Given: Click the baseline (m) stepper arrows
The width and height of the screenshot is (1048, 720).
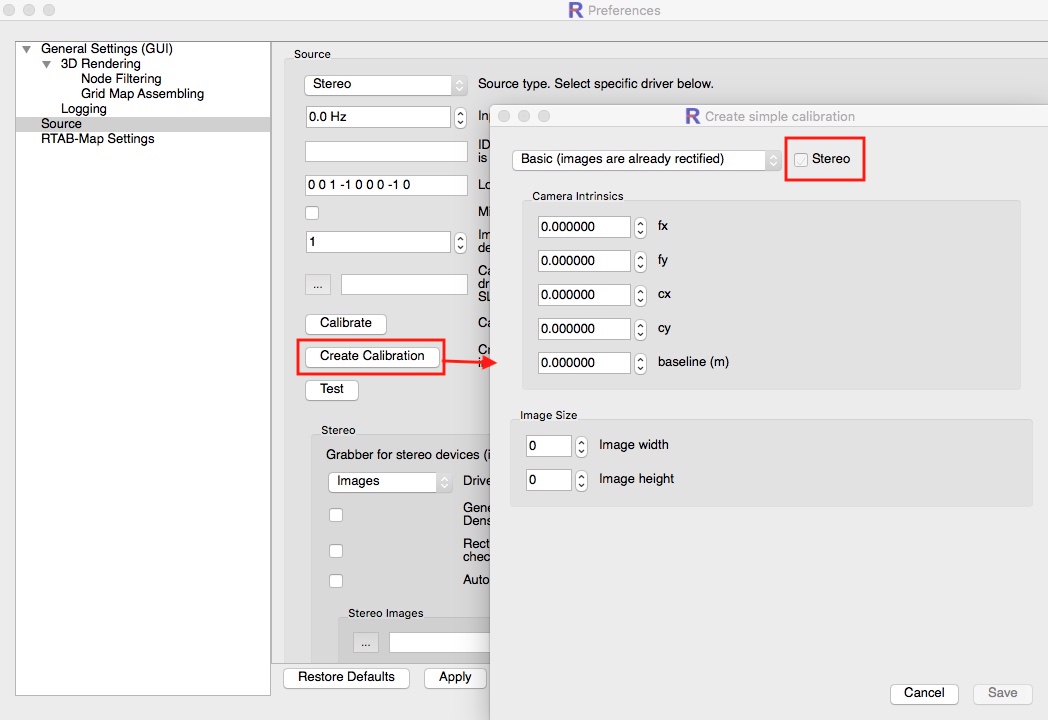Looking at the screenshot, I should tap(641, 363).
